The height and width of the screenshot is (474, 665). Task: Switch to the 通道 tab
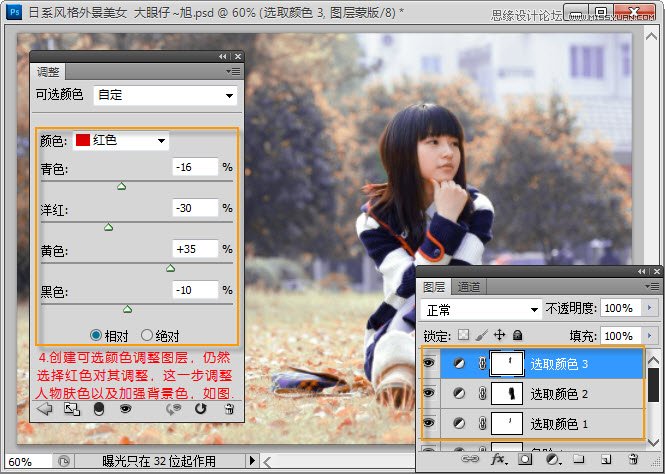469,287
